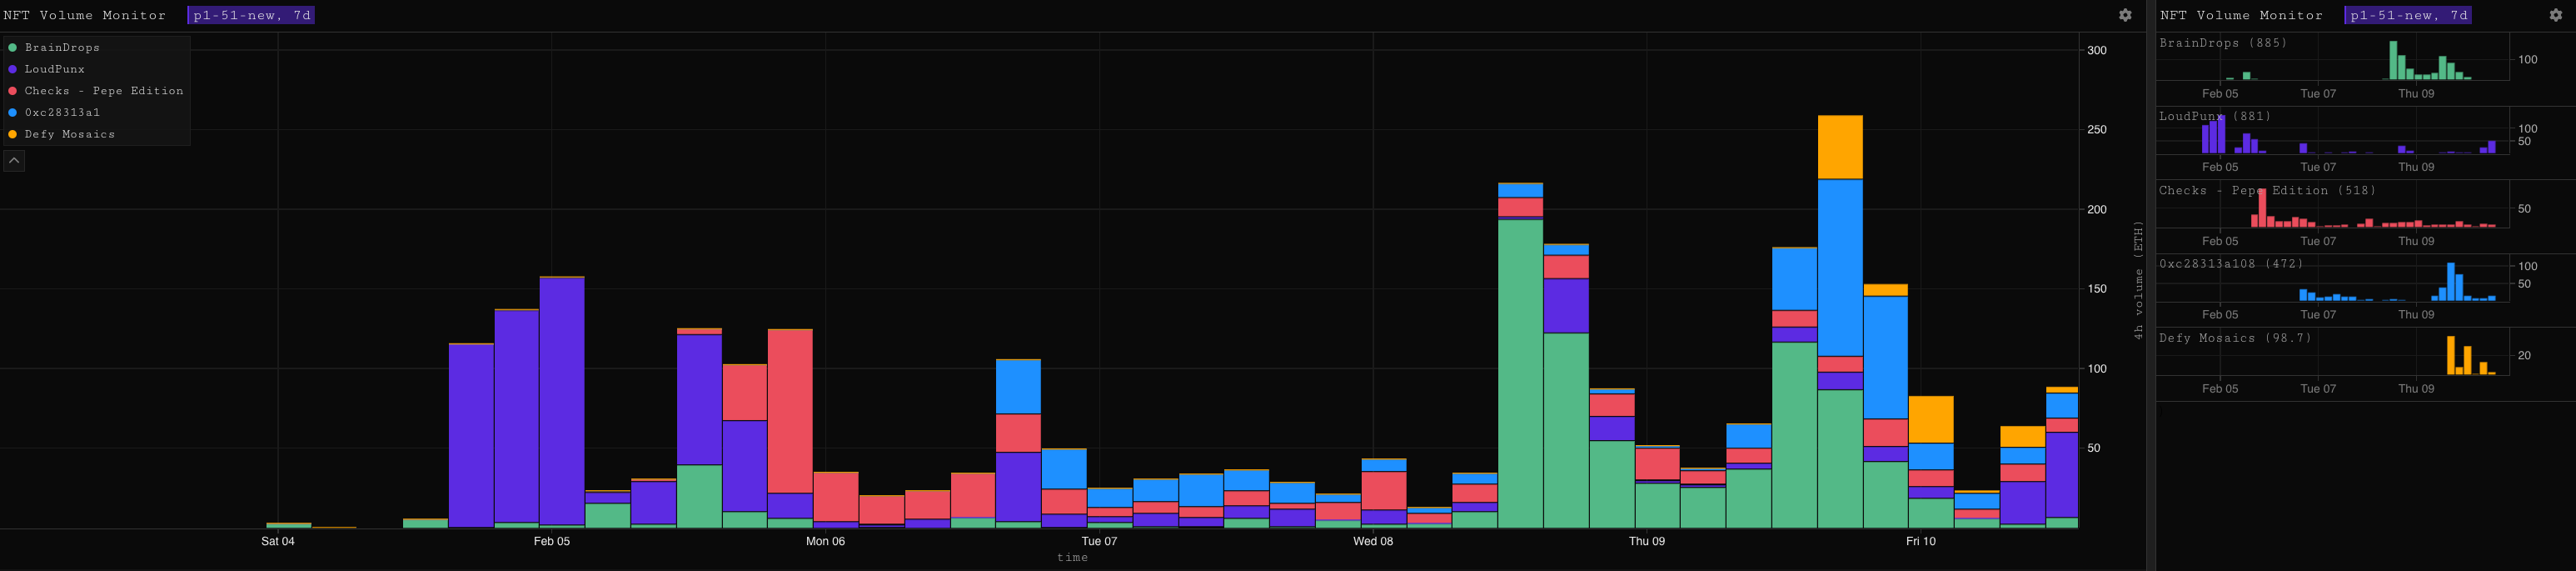2576x571 pixels.
Task: Click the p1-51-new, 7d badge in right panel
Action: tap(2408, 15)
